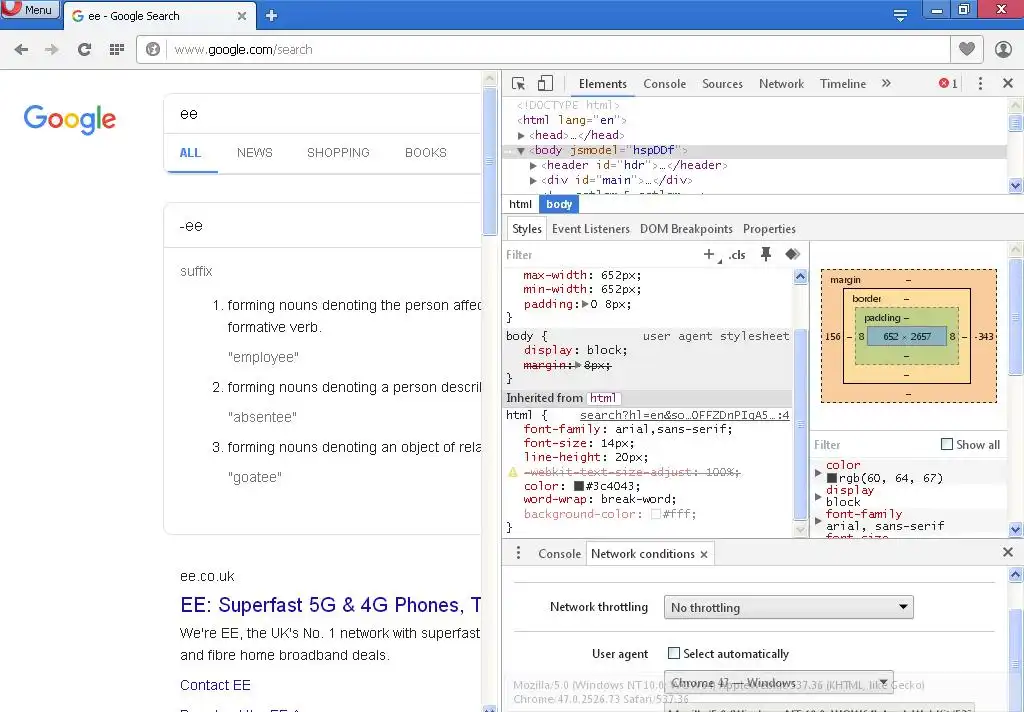1024x712 pixels.
Task: Check Select automatically for user agent
Action: [x=674, y=653]
